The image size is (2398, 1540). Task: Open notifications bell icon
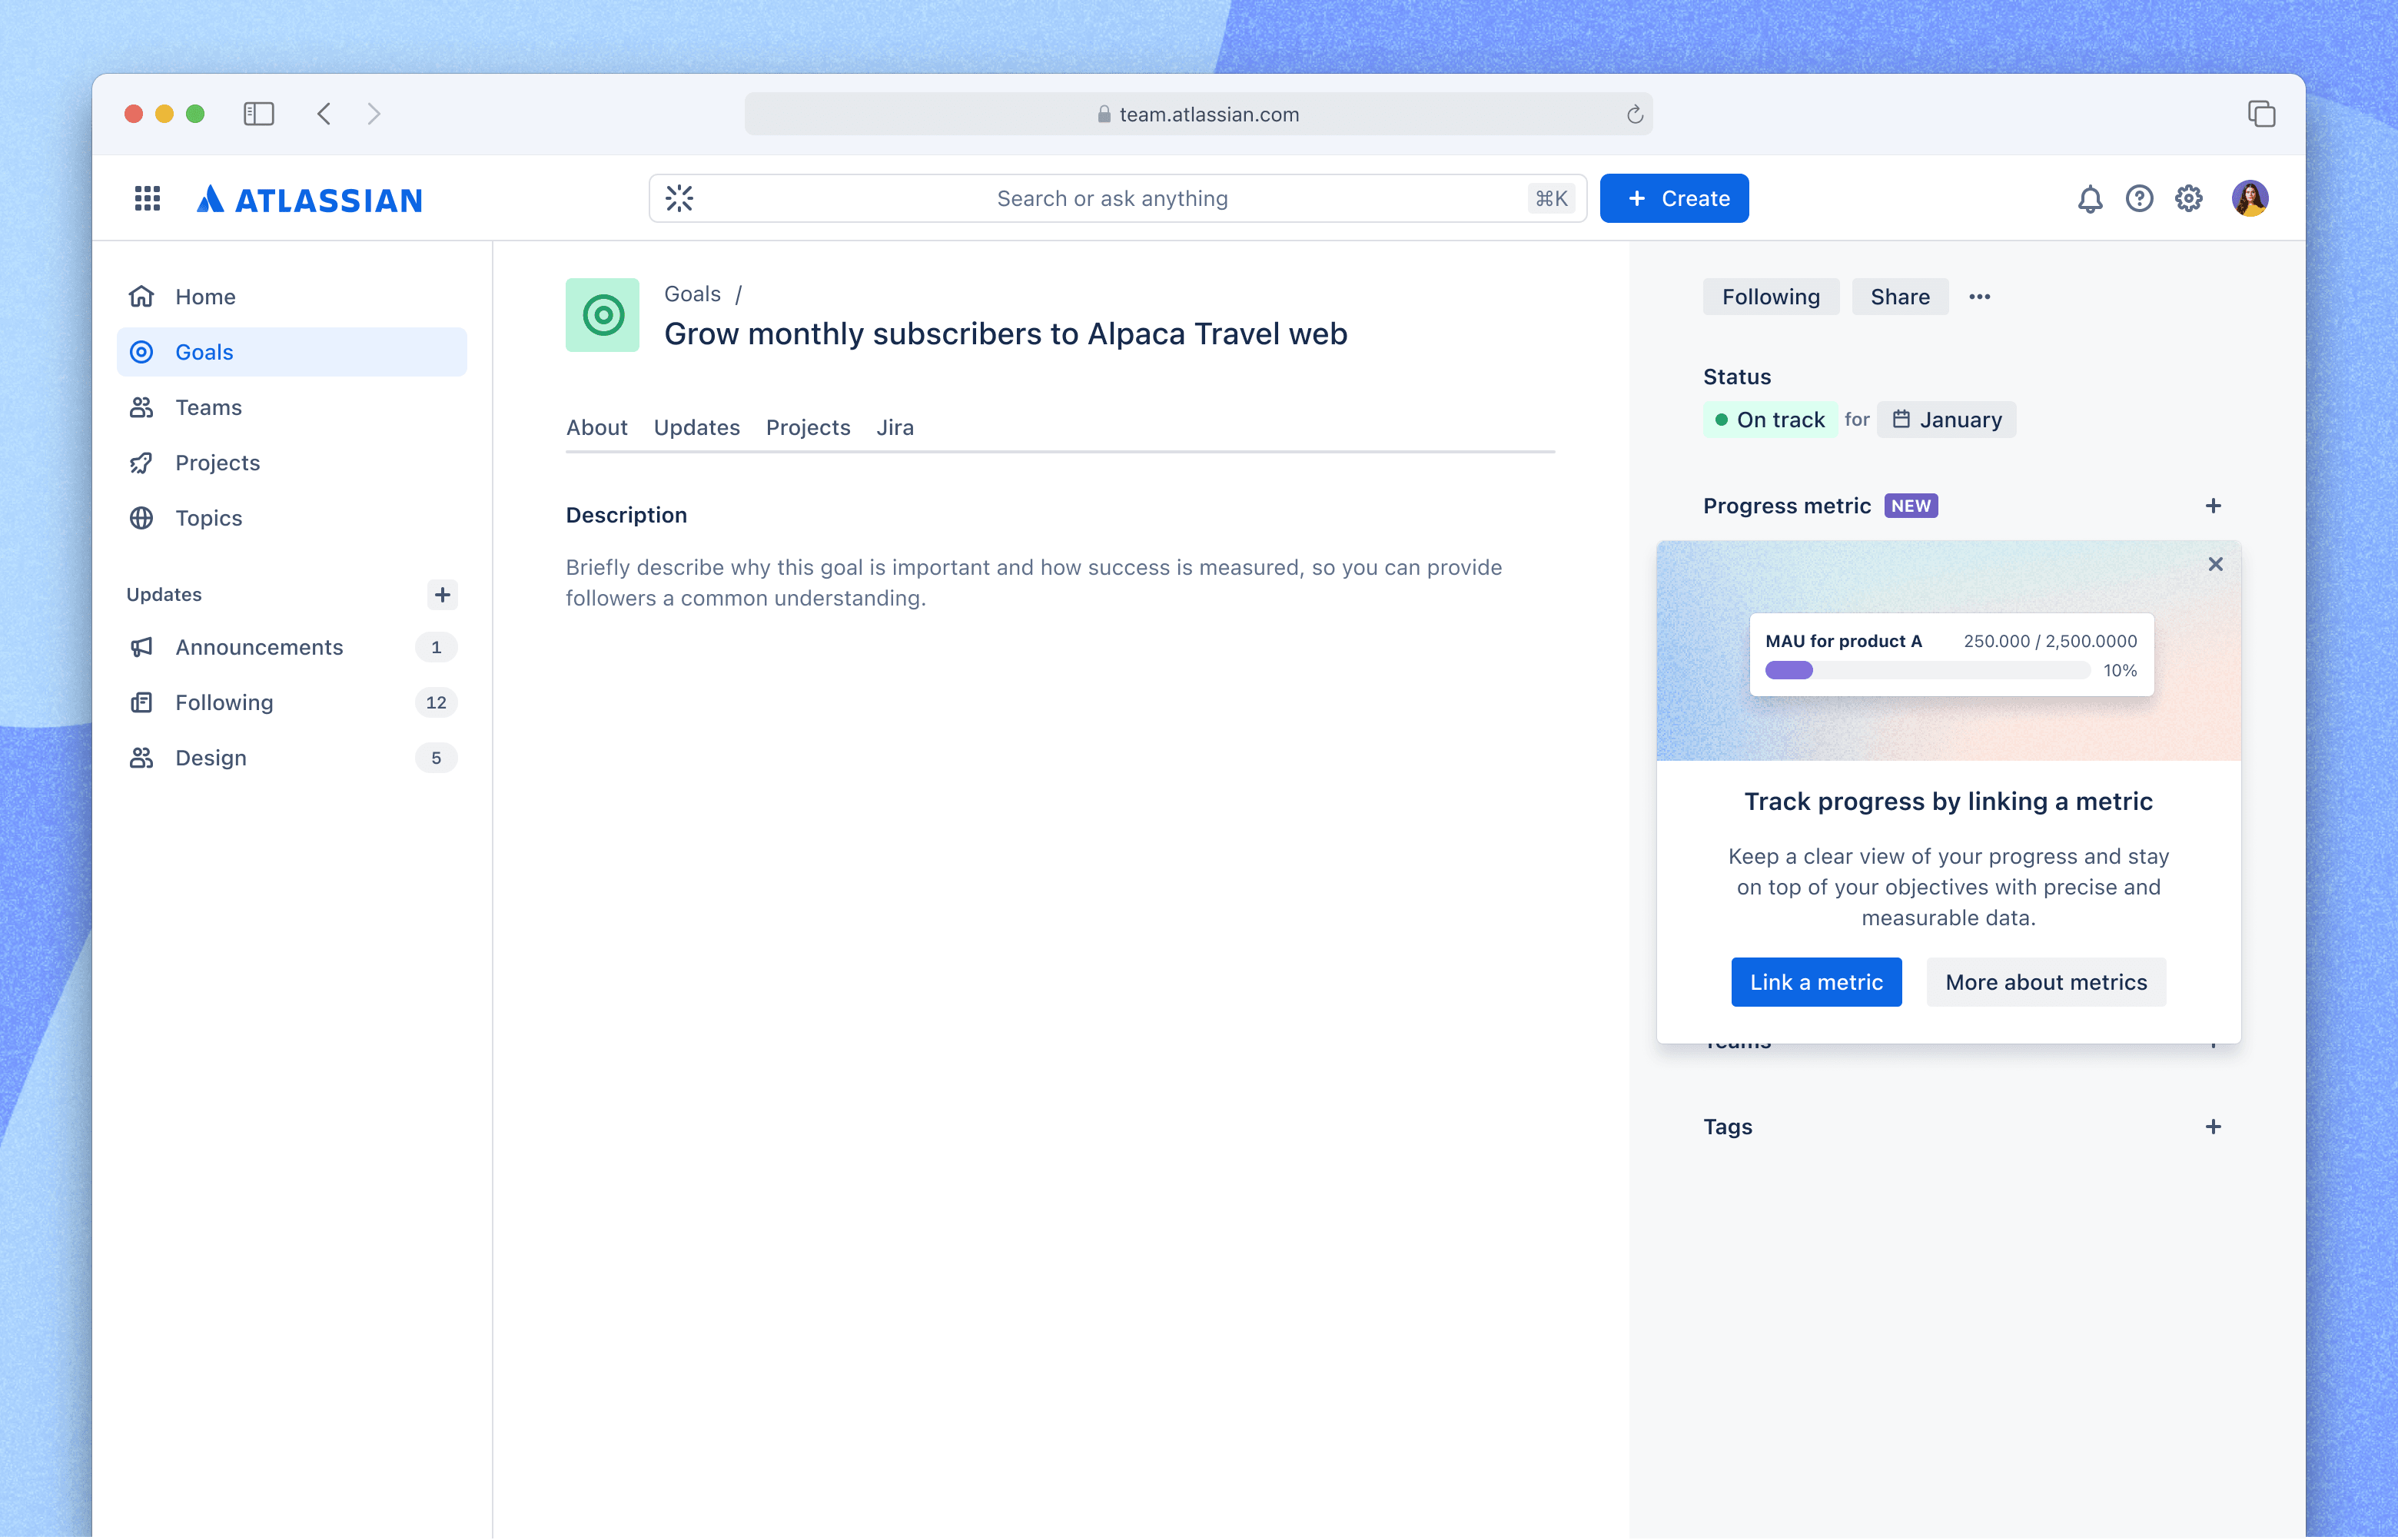click(x=2089, y=198)
